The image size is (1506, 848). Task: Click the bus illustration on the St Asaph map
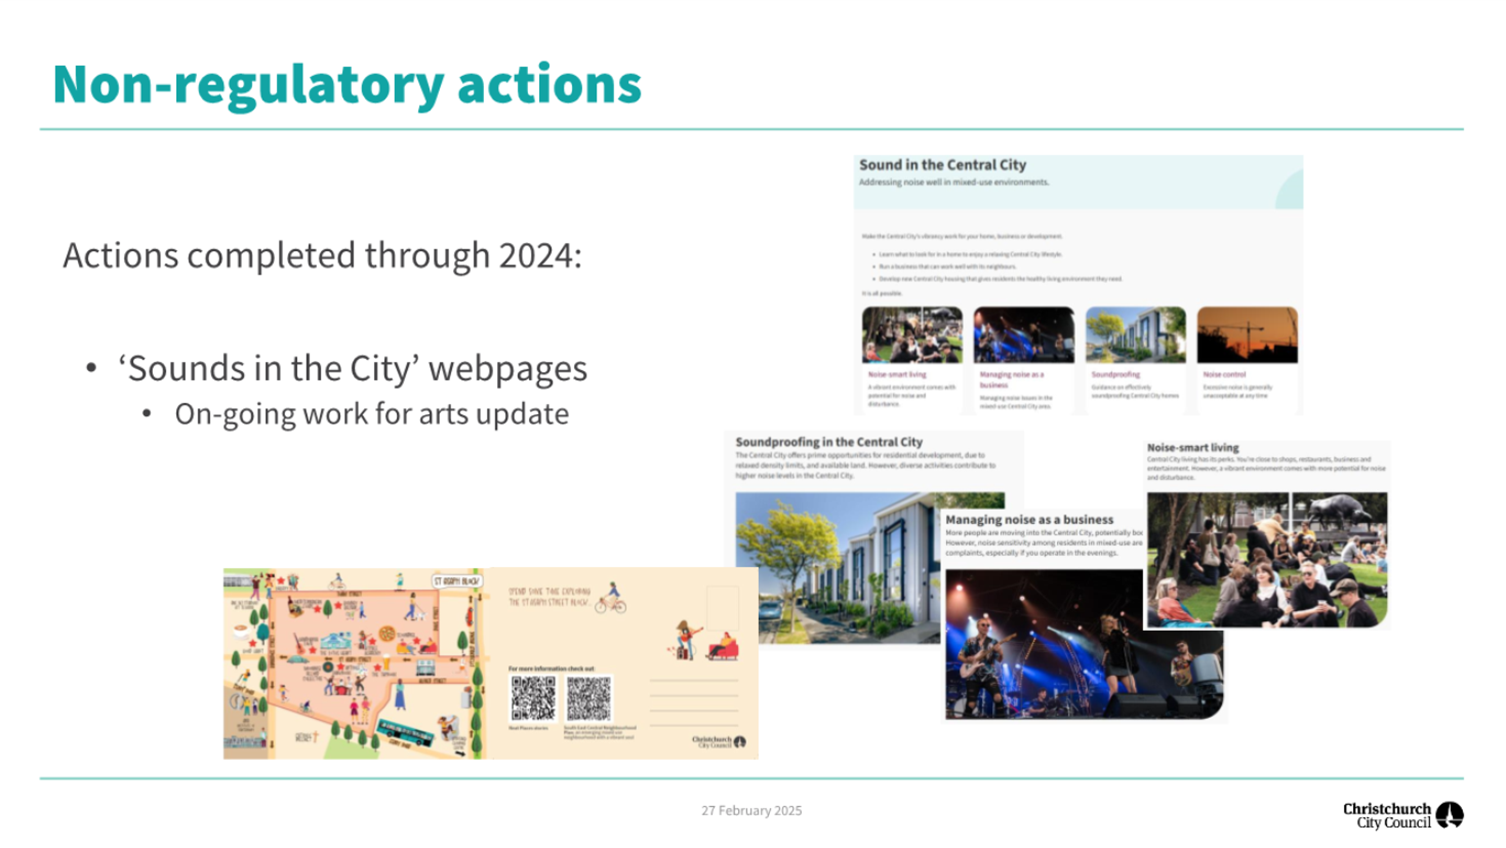[404, 733]
